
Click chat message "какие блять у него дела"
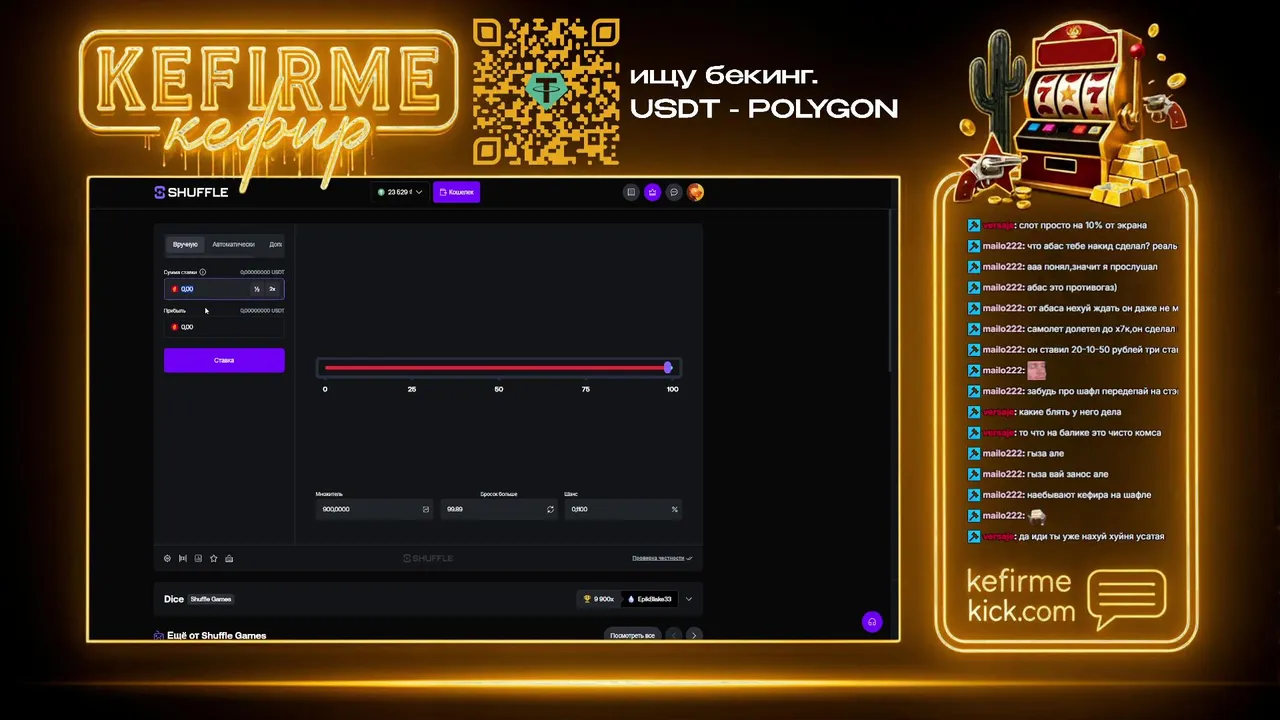[1069, 412]
